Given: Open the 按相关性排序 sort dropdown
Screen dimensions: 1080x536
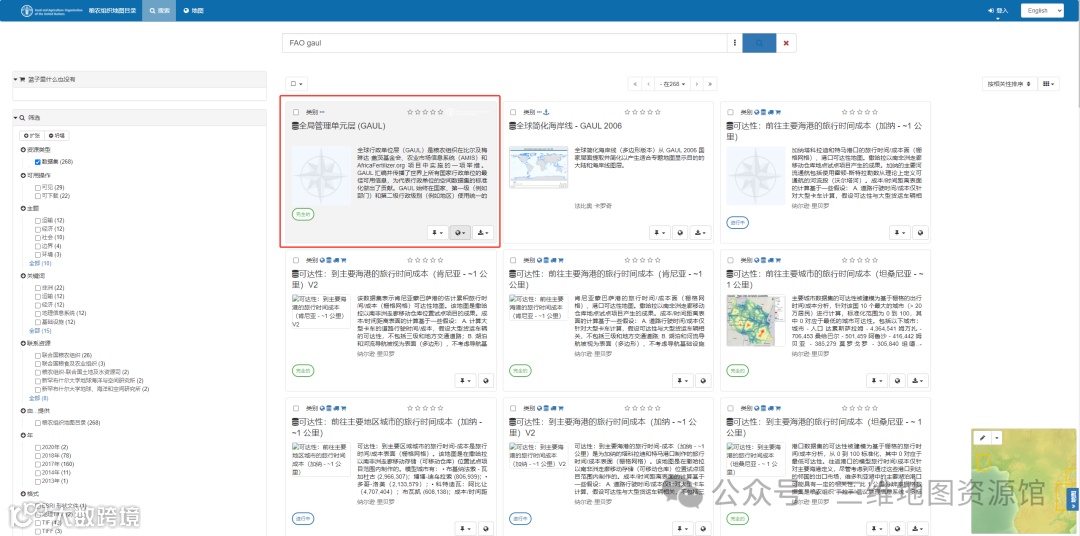Looking at the screenshot, I should pos(1009,83).
